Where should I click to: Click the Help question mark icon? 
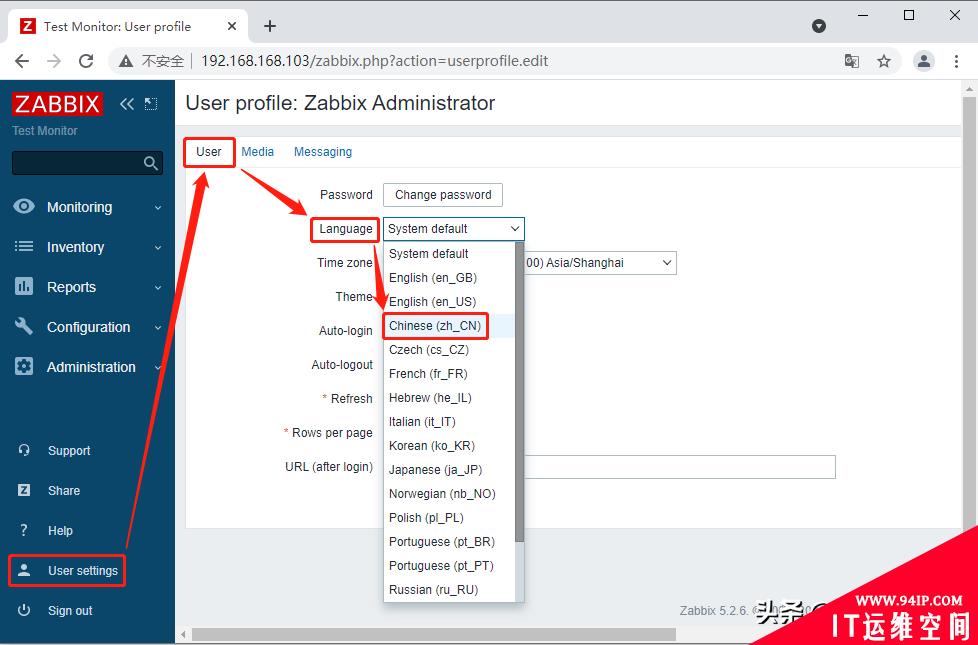[x=24, y=530]
